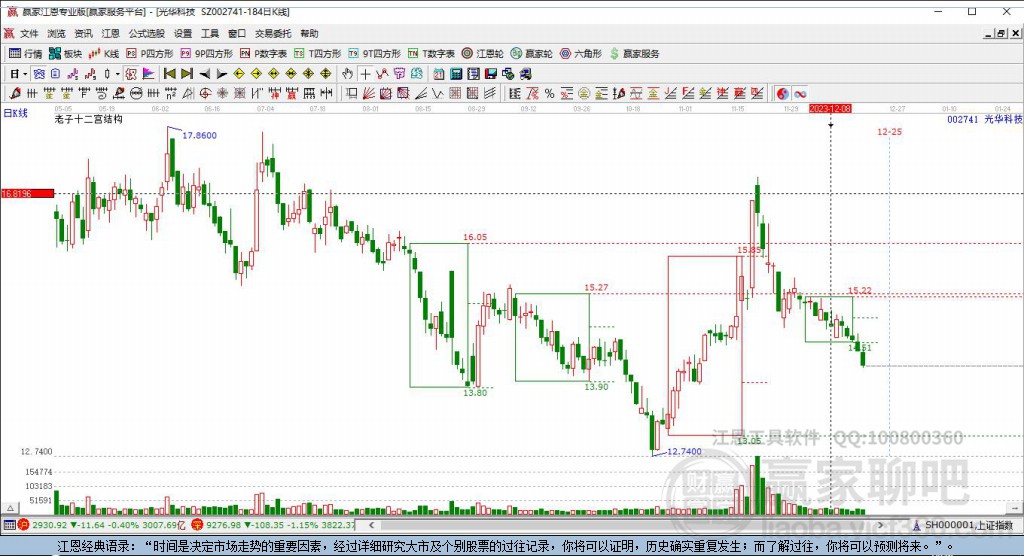Click the Shanghai index 2930.92 status entry
Screen dimensions: 1024x556
coord(102,525)
